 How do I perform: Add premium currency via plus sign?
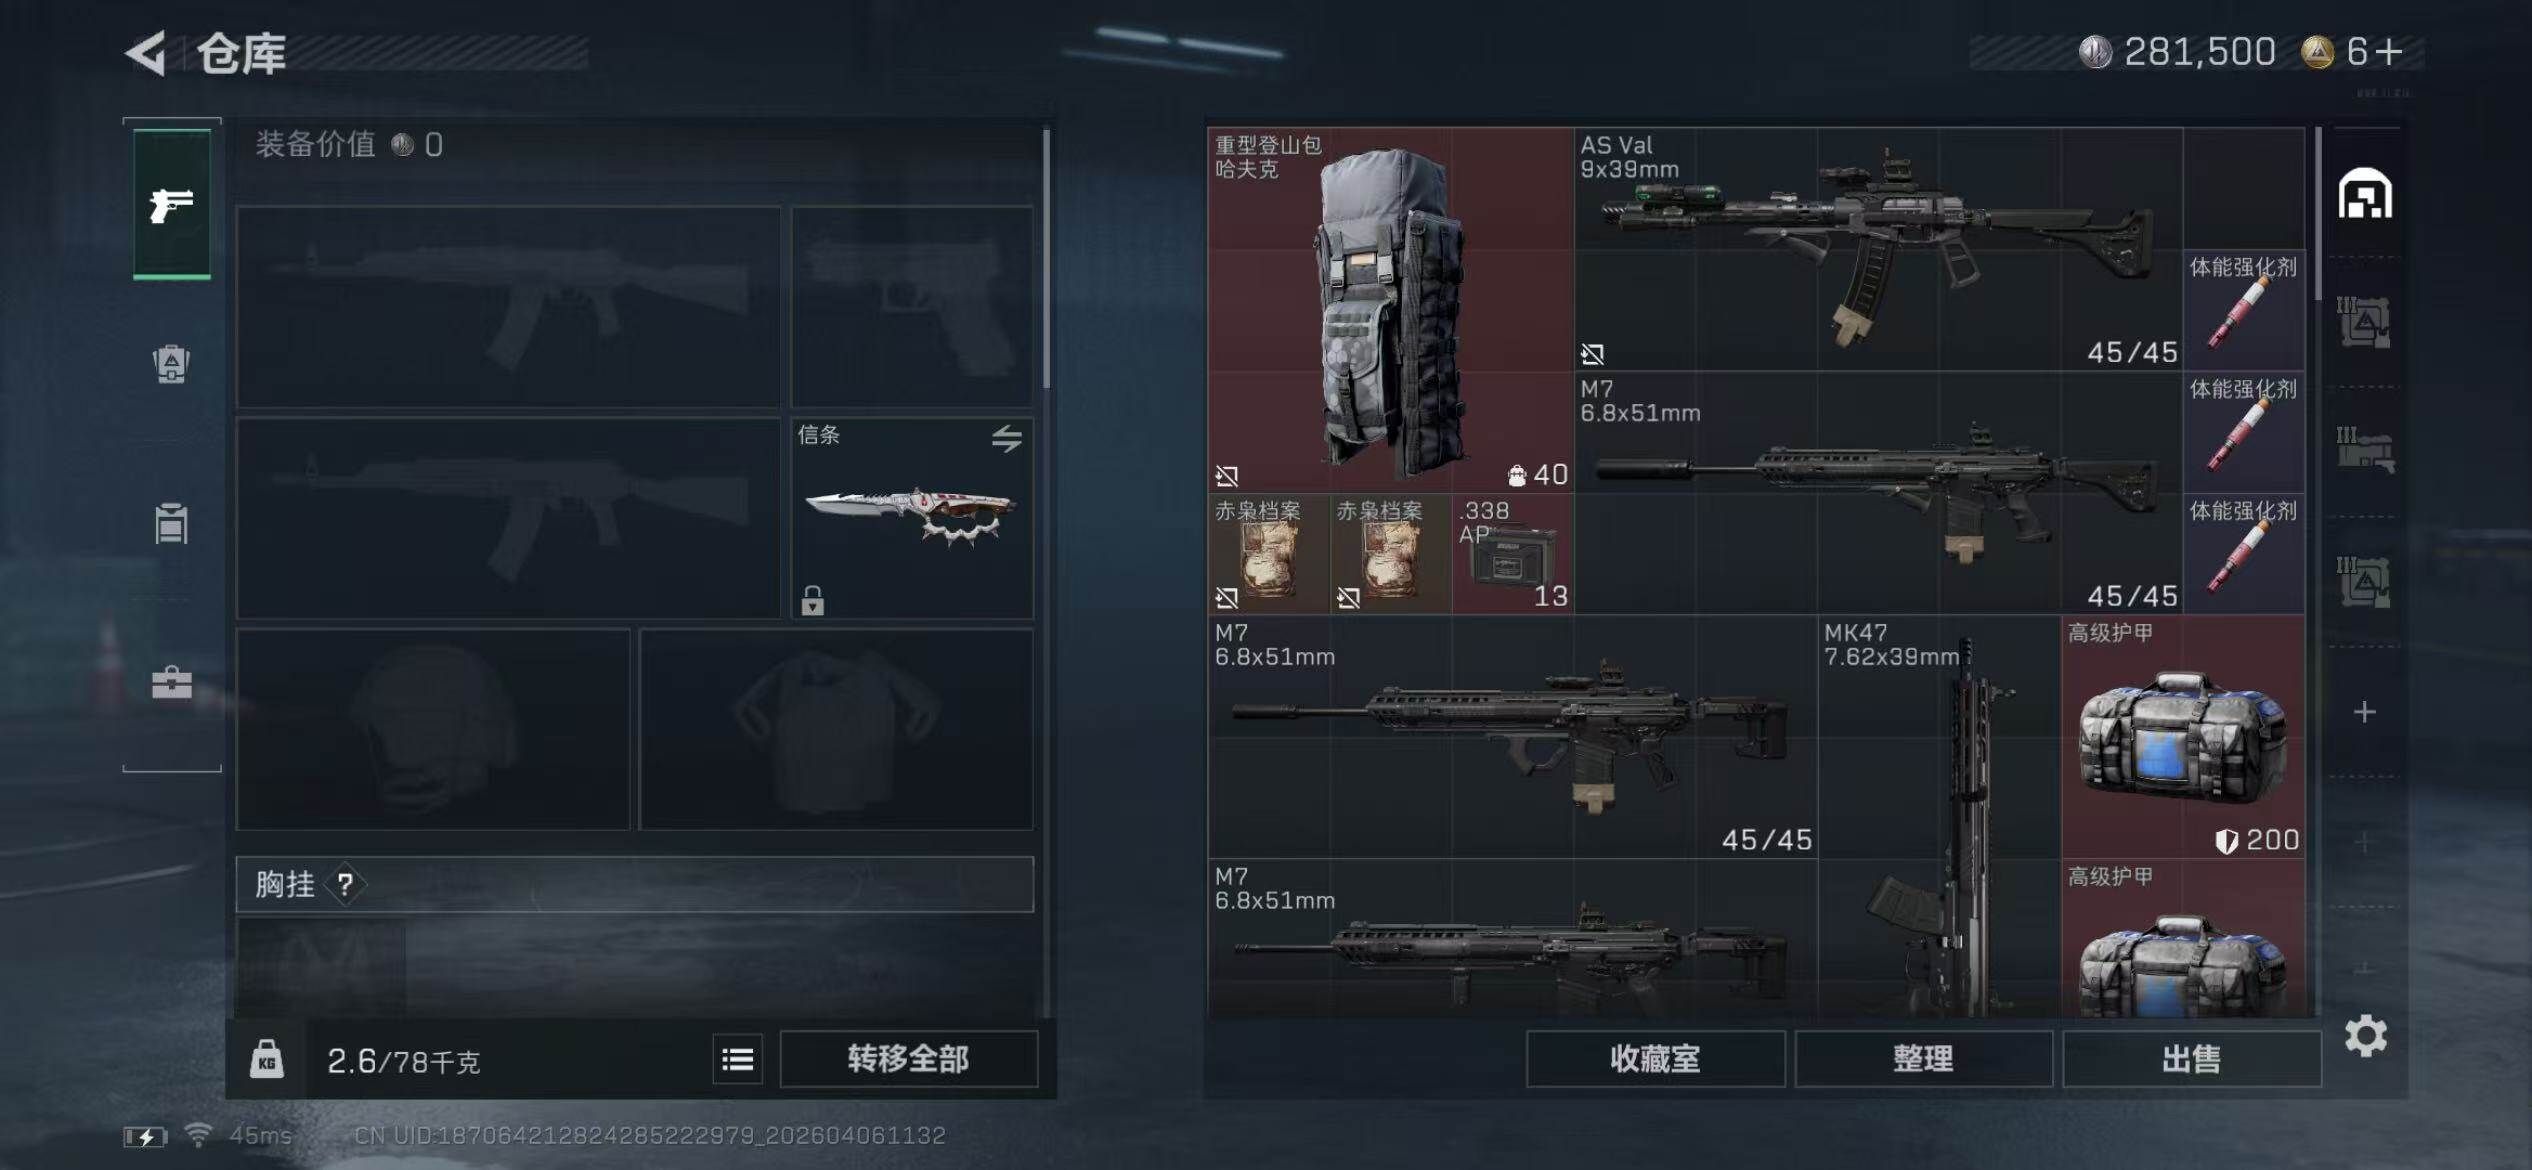[x=2390, y=51]
